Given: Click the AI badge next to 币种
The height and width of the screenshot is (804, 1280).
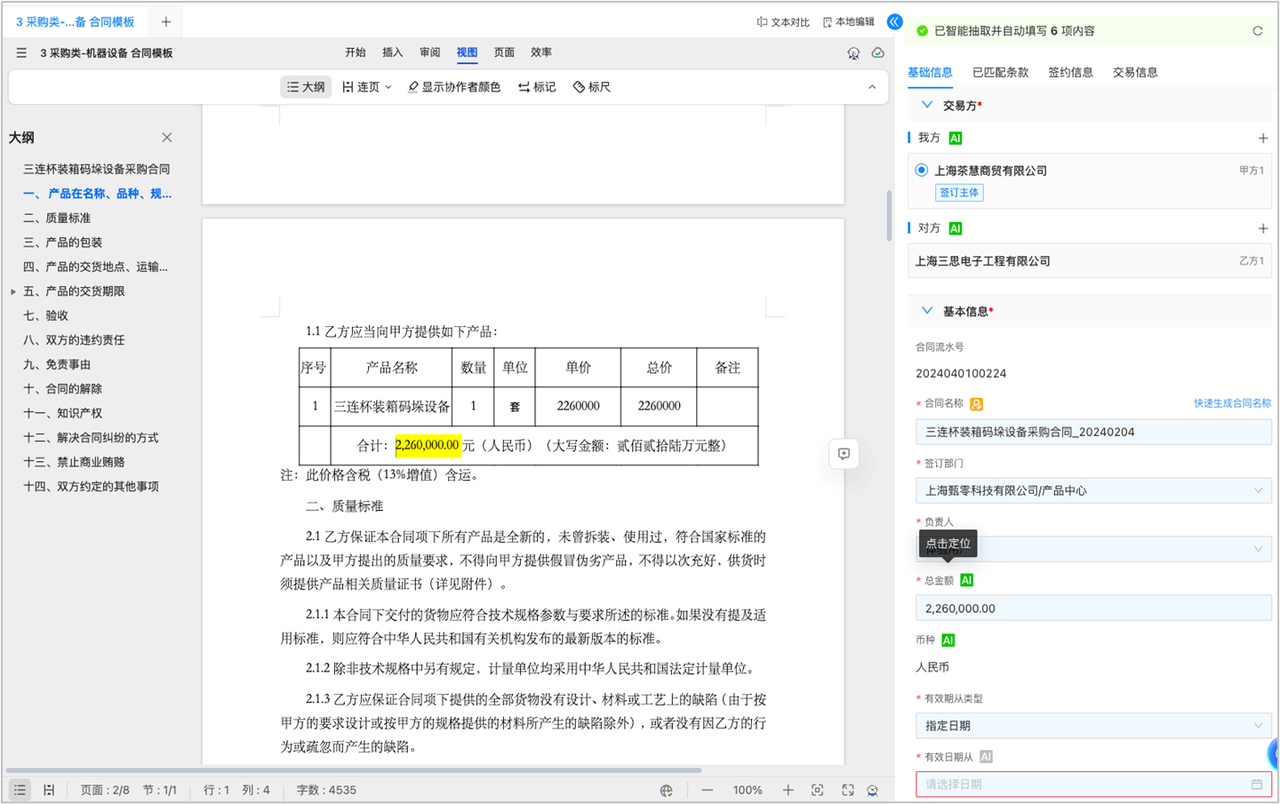Looking at the screenshot, I should (948, 640).
